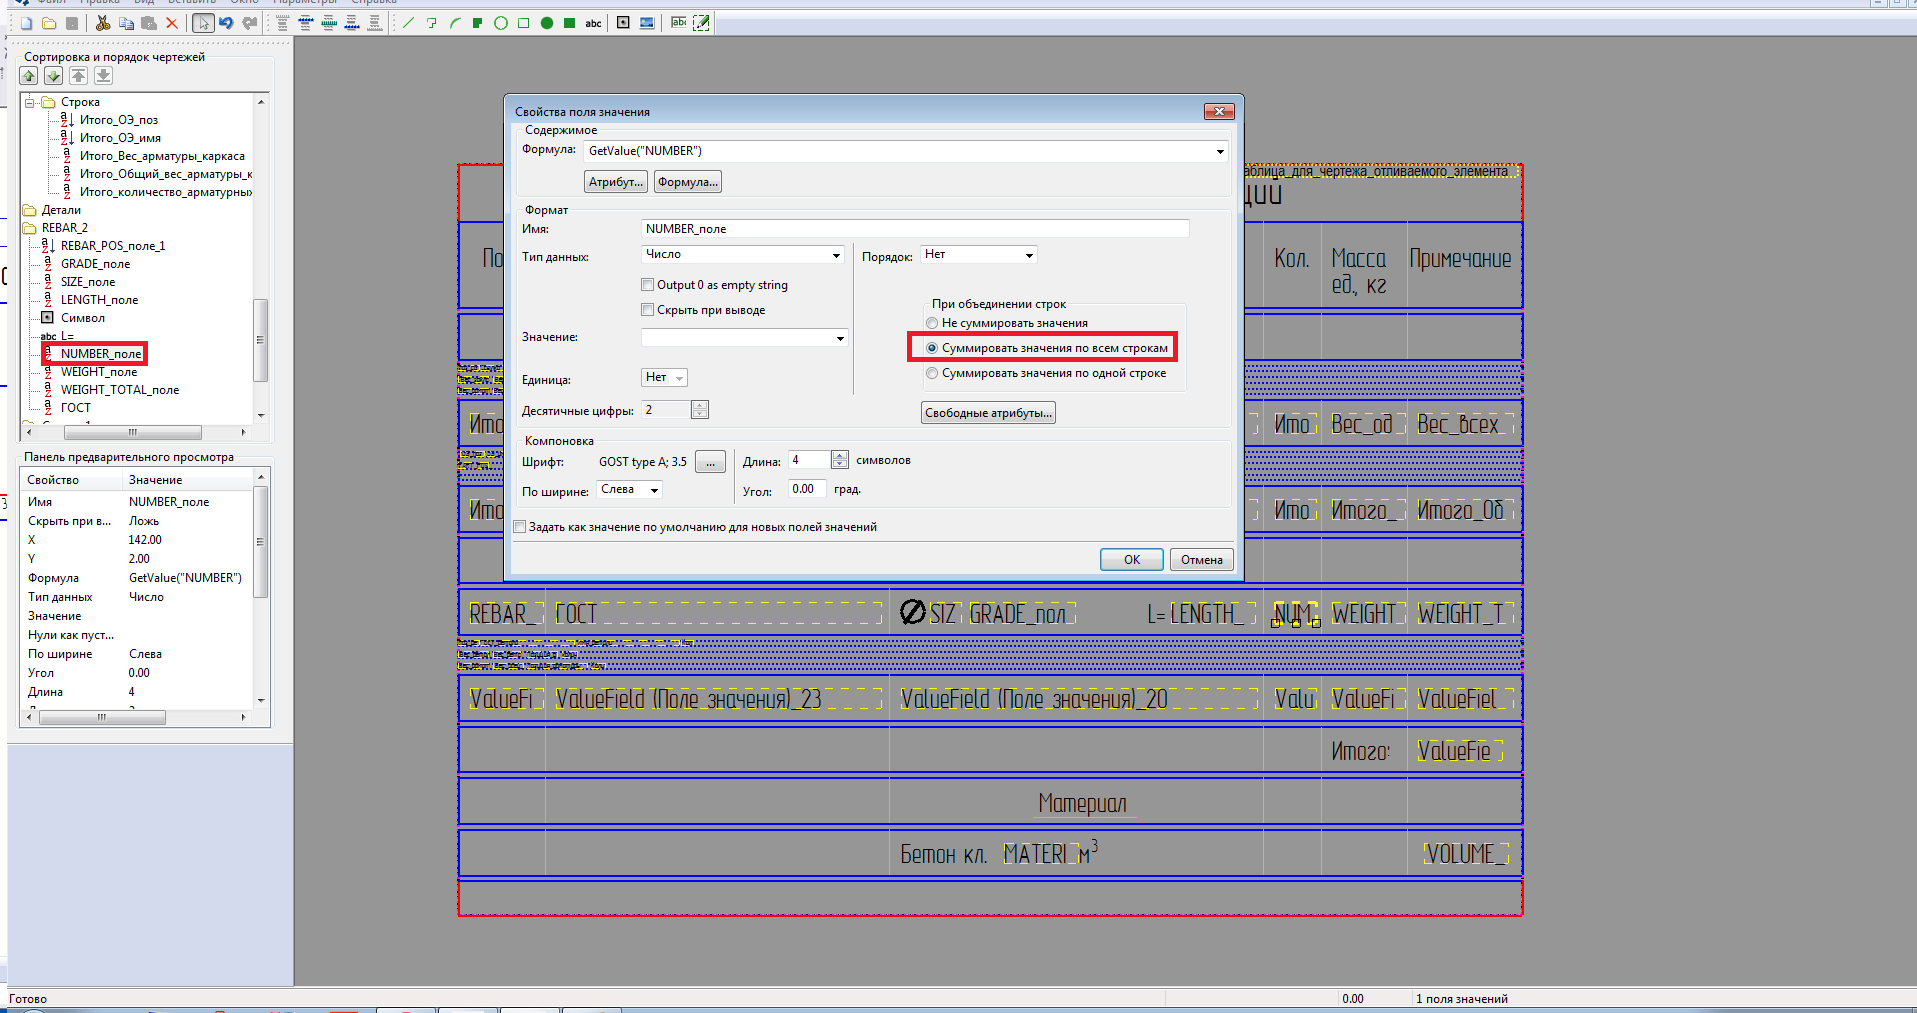Select the hollow green circle tool
The height and width of the screenshot is (1013, 1917).
pyautogui.click(x=500, y=23)
